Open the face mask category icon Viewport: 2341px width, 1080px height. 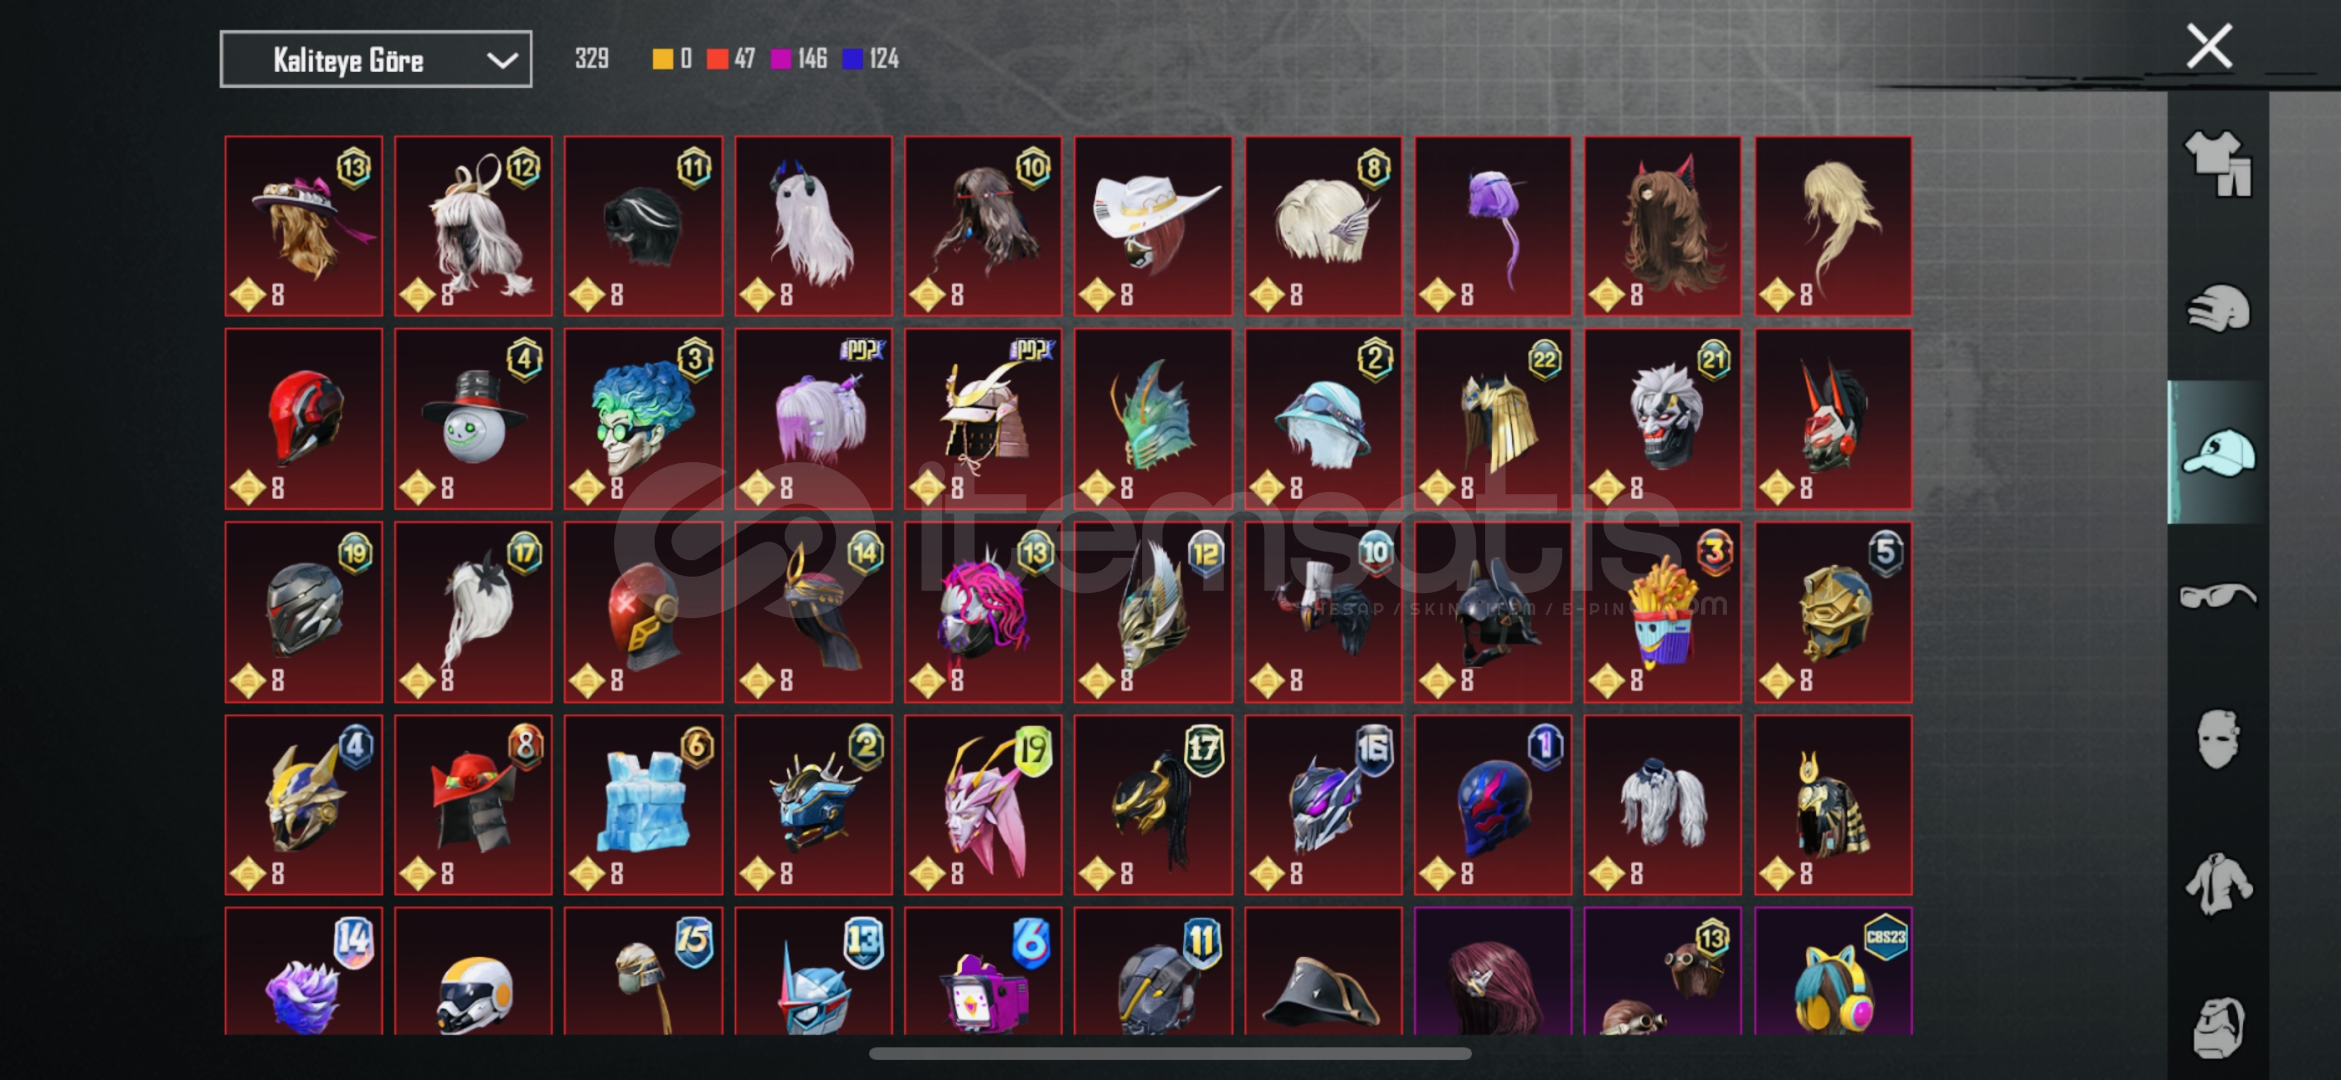(x=2217, y=739)
